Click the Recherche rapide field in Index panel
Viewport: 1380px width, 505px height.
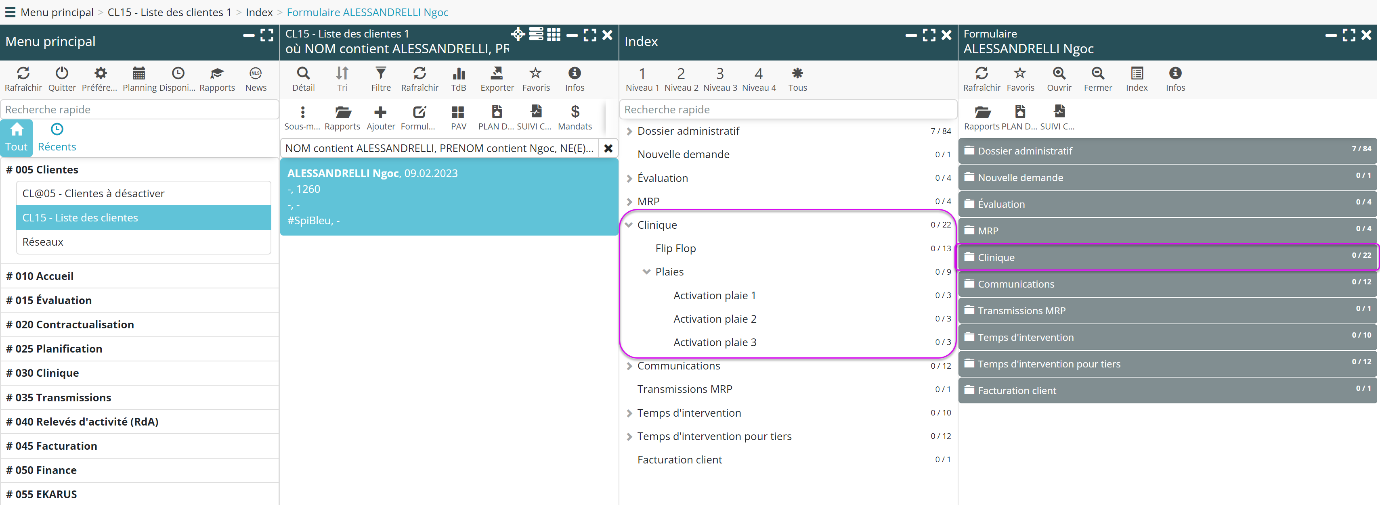pyautogui.click(x=788, y=109)
